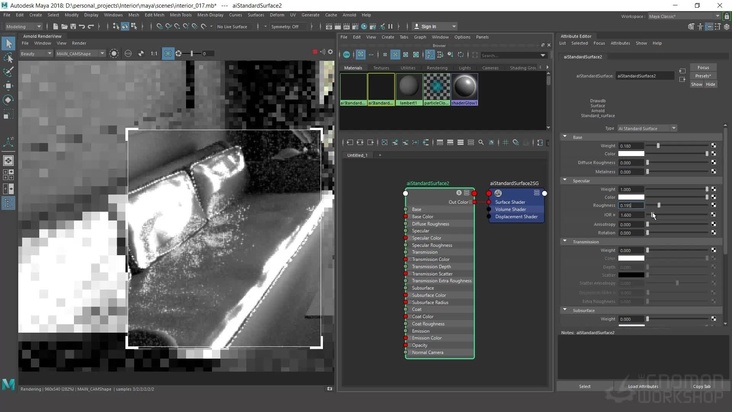Select the lambert1 material swatch
The height and width of the screenshot is (412, 732).
point(409,88)
